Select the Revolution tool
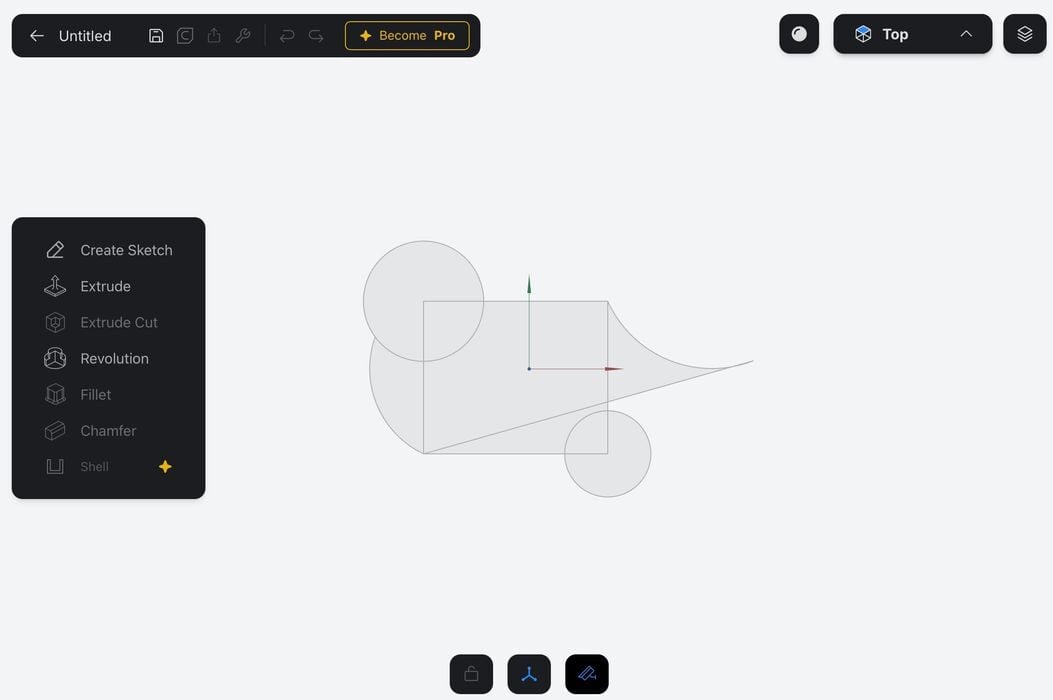Viewport: 1053px width, 700px height. (114, 358)
